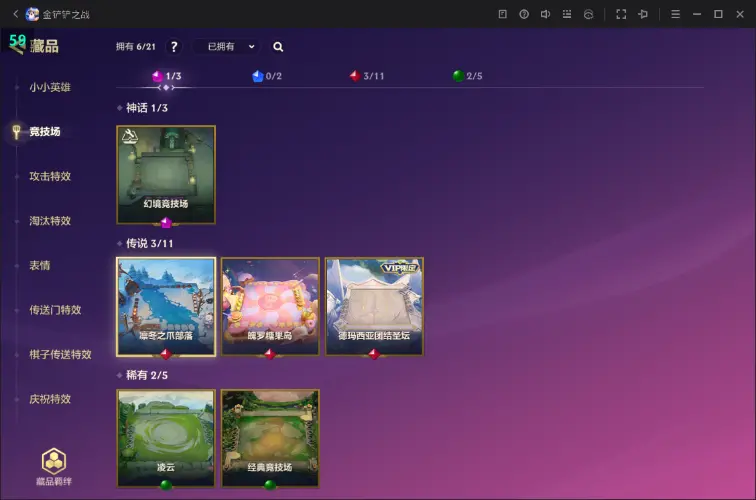Image resolution: width=756 pixels, height=500 pixels.
Task: Select the pink gem 1/3 tab
Action: coord(166,76)
